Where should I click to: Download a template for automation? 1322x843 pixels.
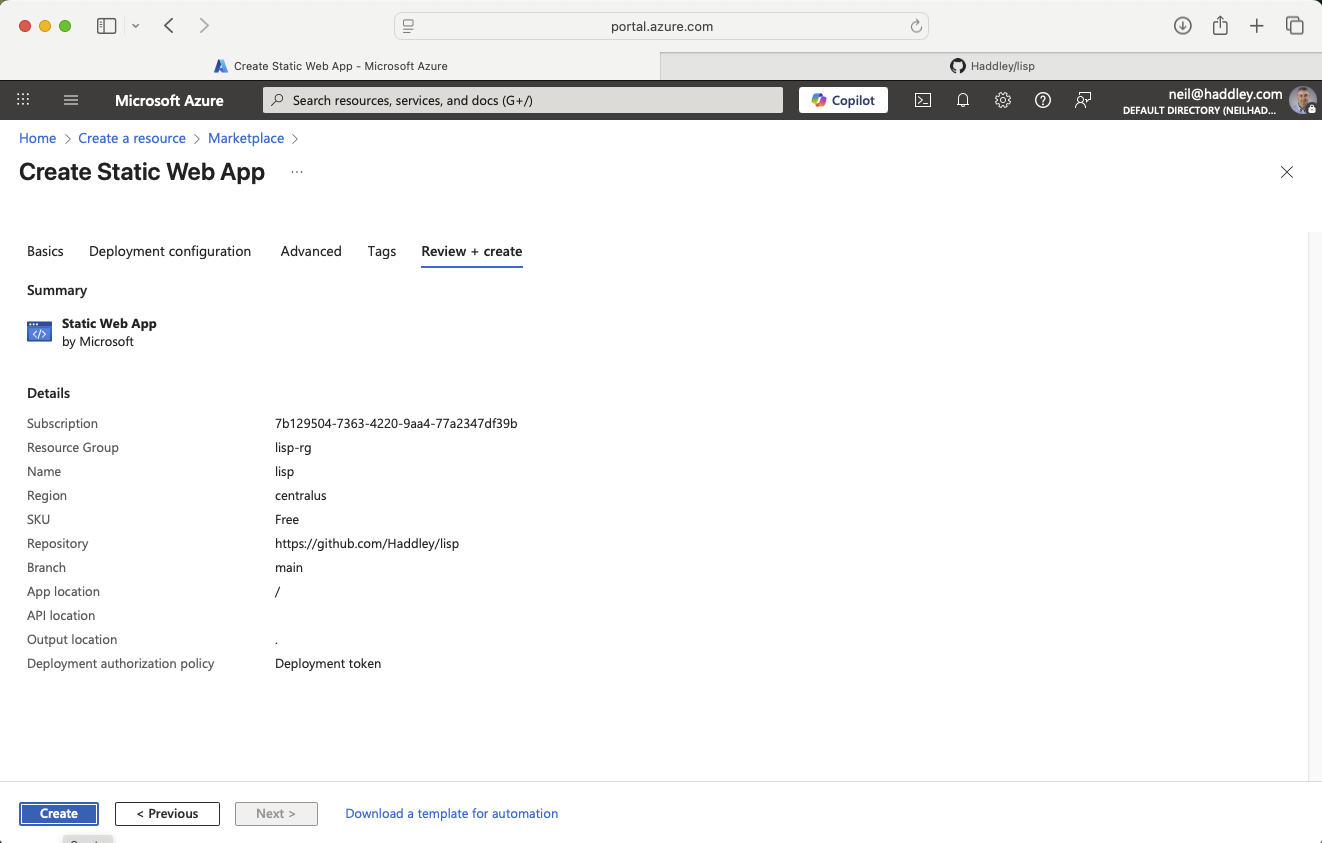click(452, 814)
